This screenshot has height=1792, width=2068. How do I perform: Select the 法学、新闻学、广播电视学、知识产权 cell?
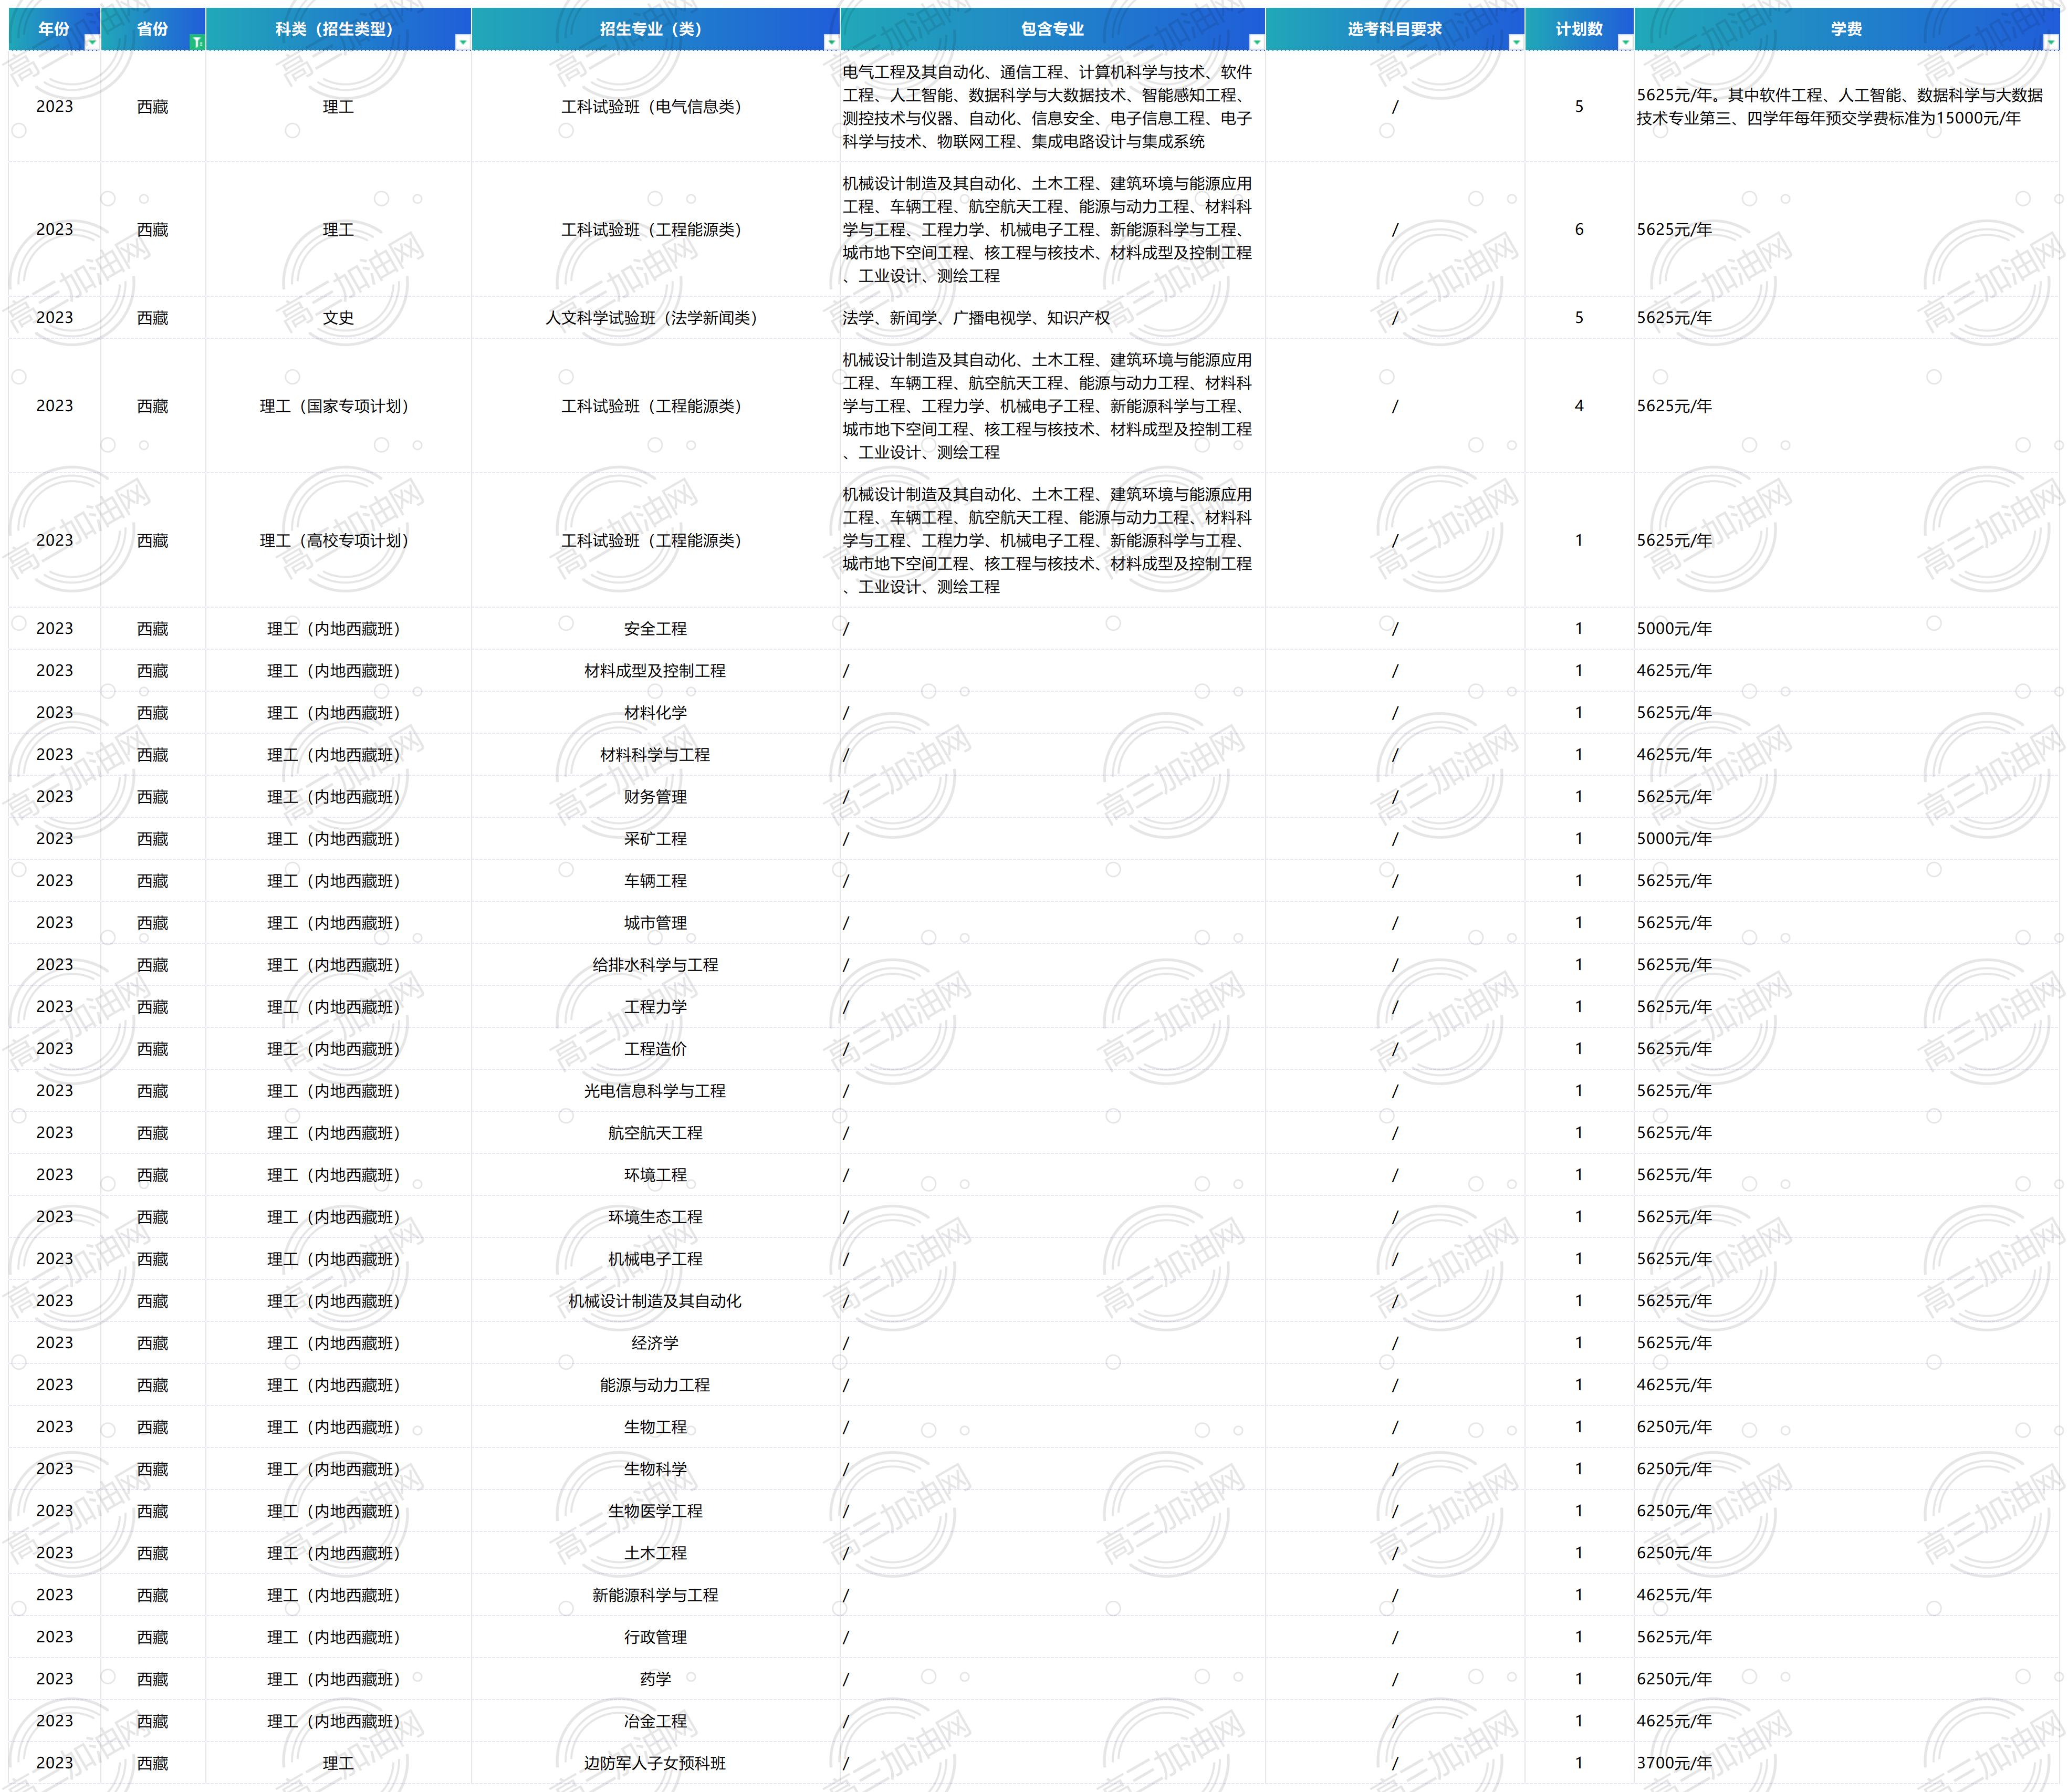pos(1053,318)
